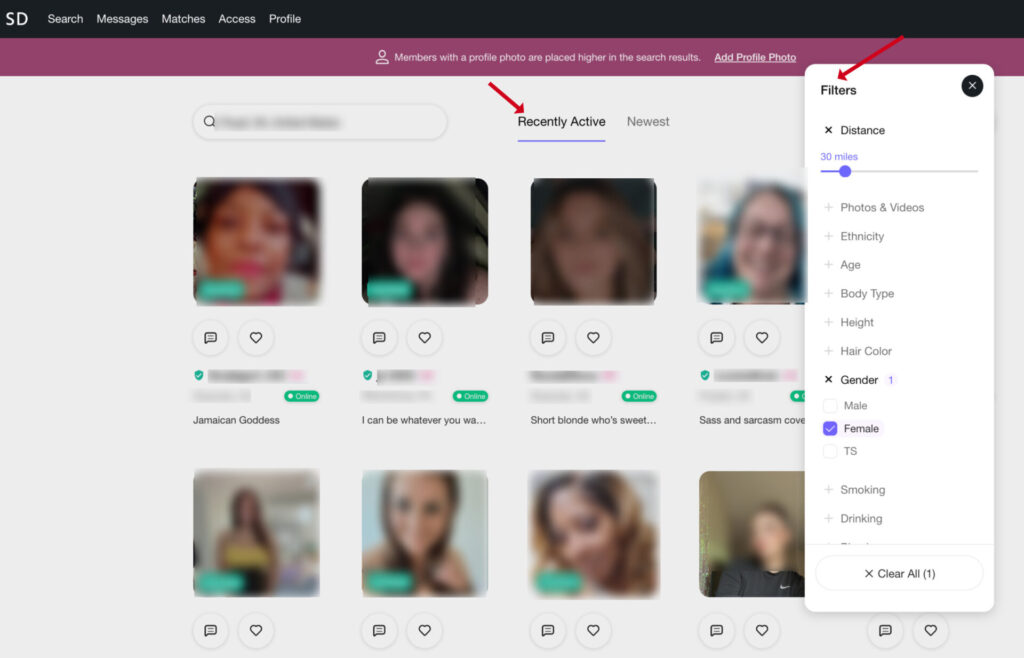1024x658 pixels.
Task: Click the SD logo in the header
Action: pyautogui.click(x=17, y=18)
